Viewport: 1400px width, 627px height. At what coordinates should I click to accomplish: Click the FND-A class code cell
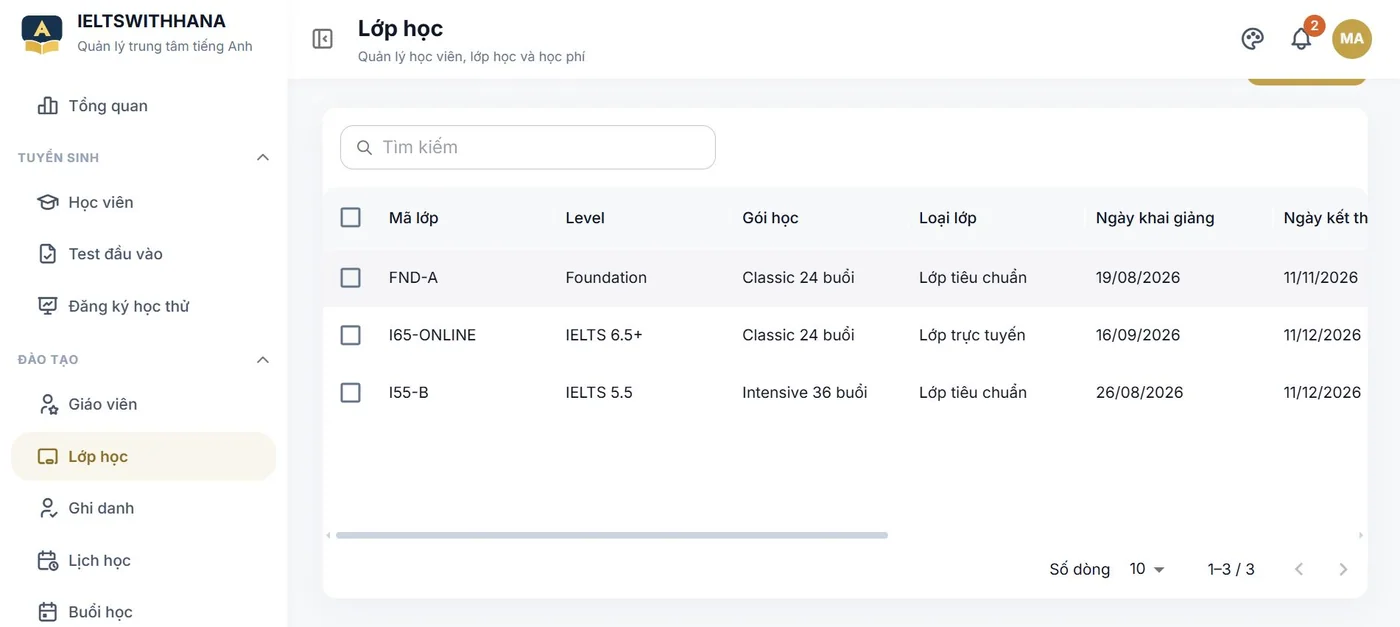coord(413,278)
